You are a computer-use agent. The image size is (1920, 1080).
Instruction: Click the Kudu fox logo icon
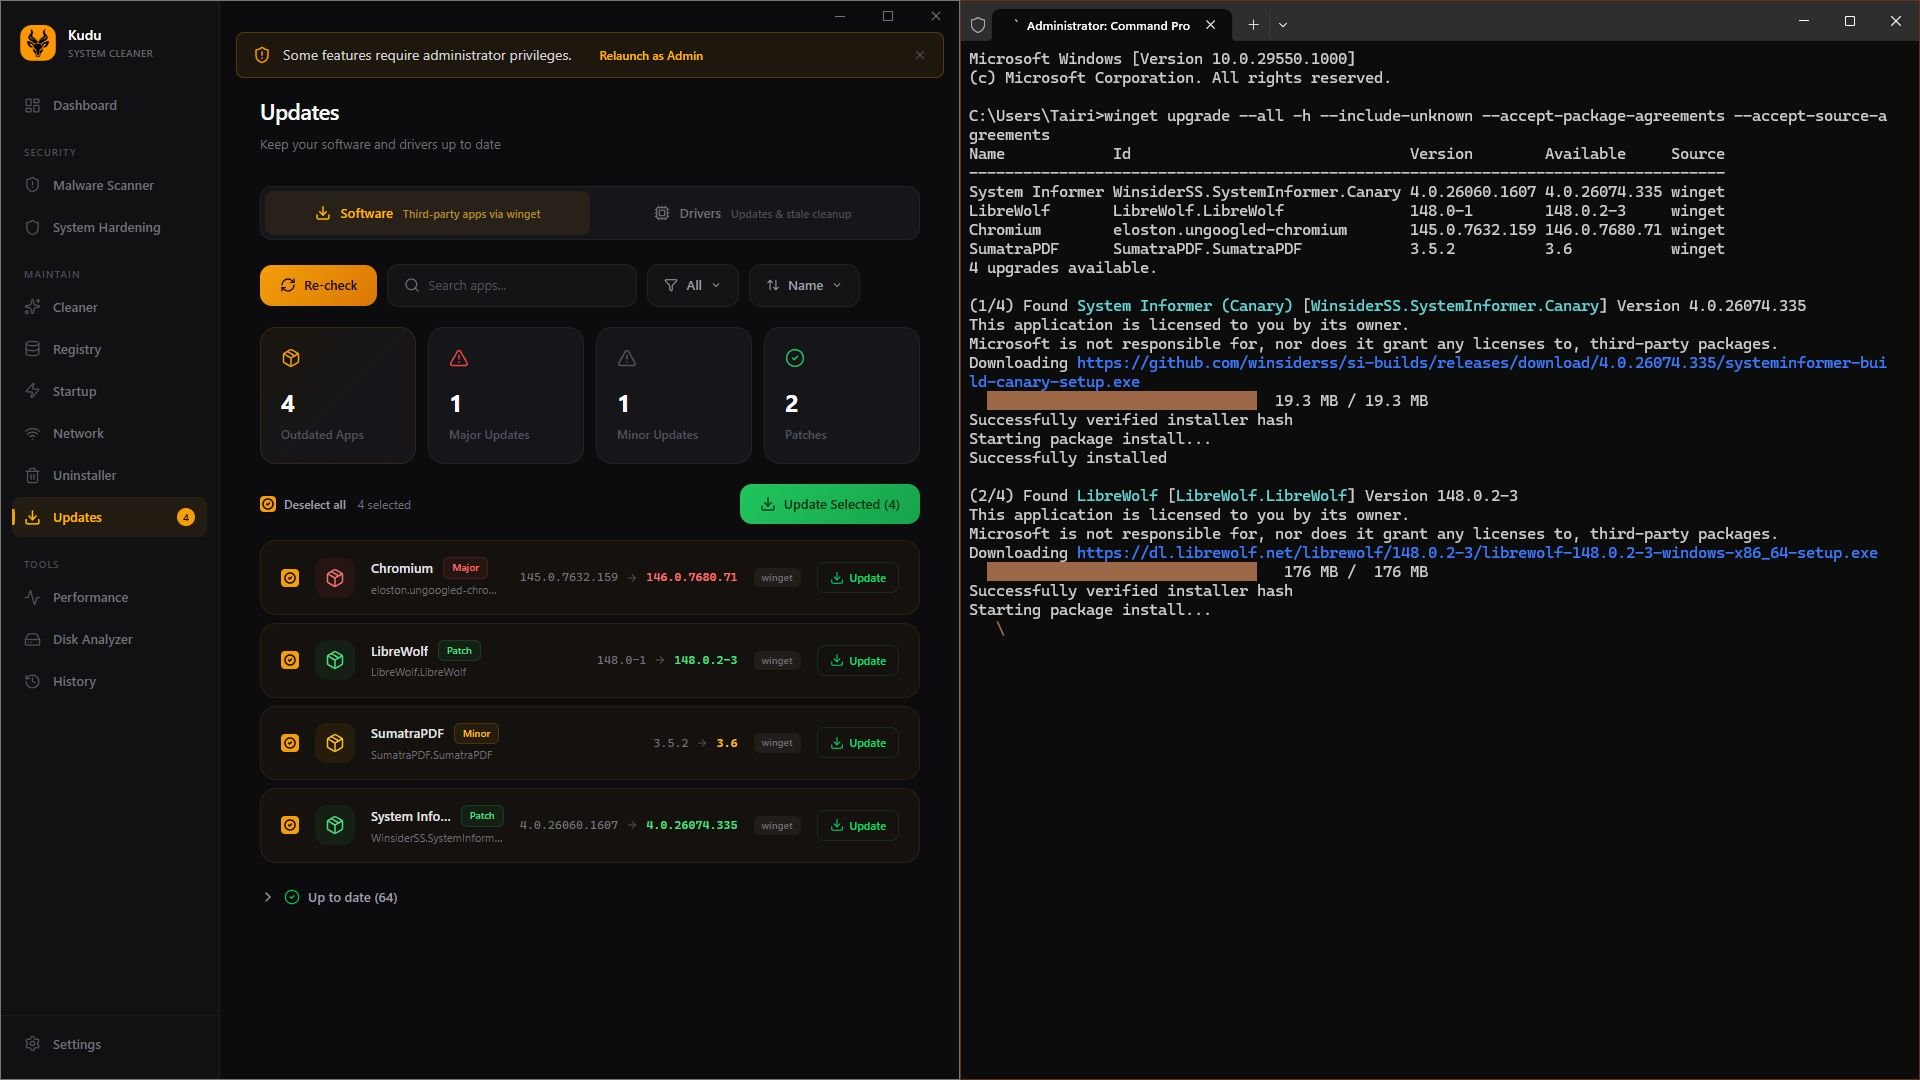click(38, 43)
